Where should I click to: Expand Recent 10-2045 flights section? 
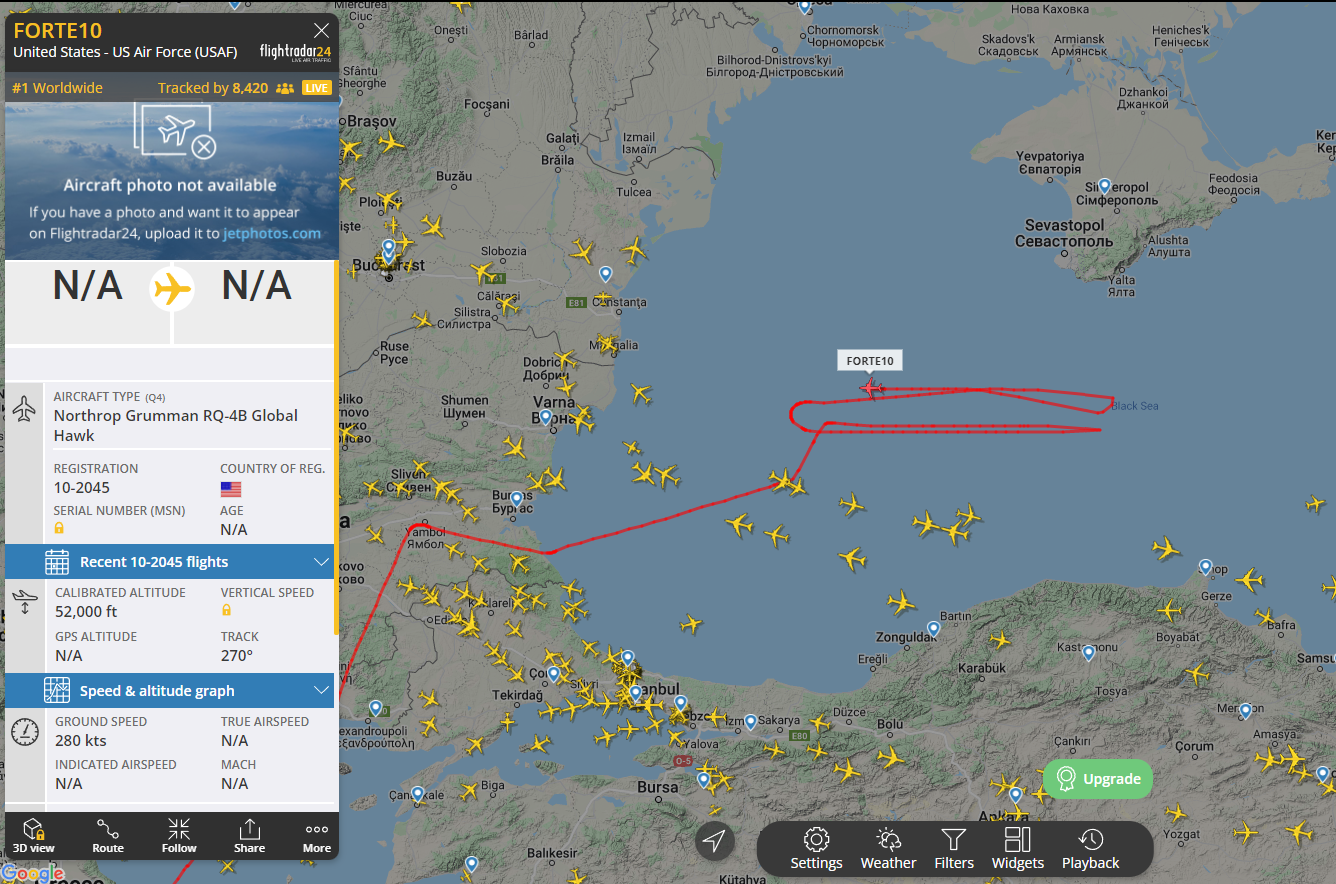(x=169, y=561)
